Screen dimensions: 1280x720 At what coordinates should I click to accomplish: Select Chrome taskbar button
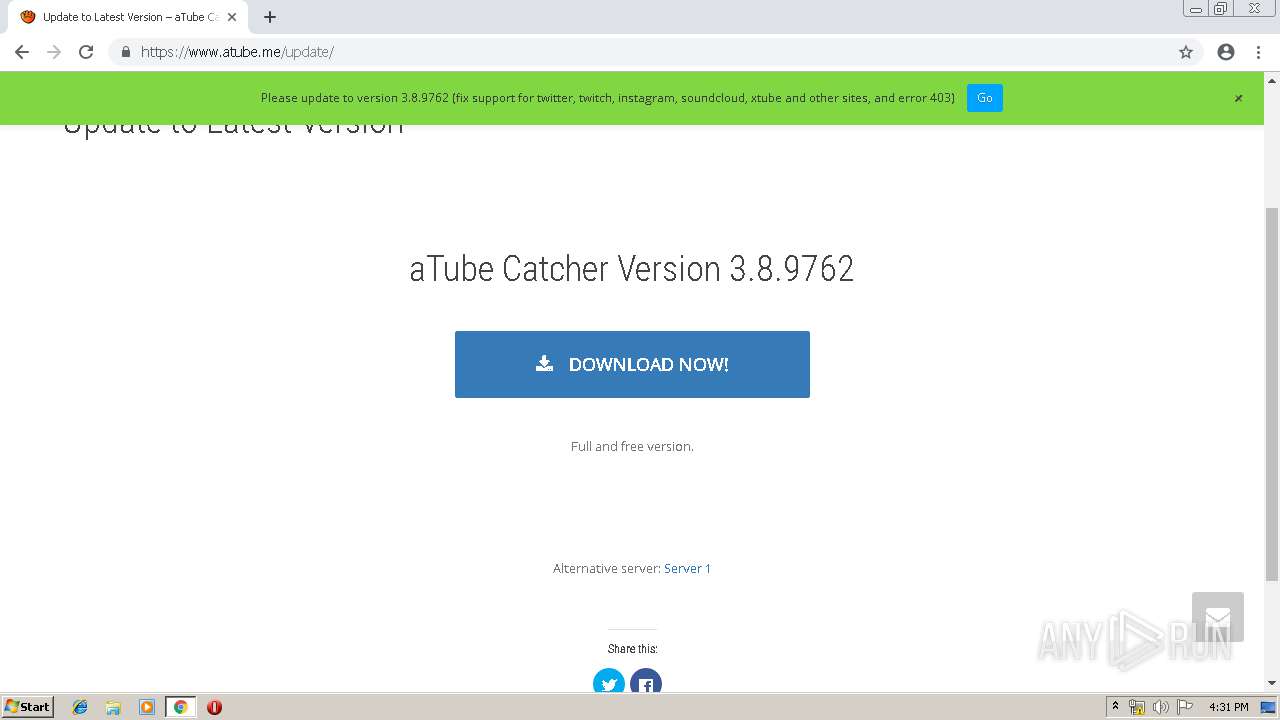[180, 707]
